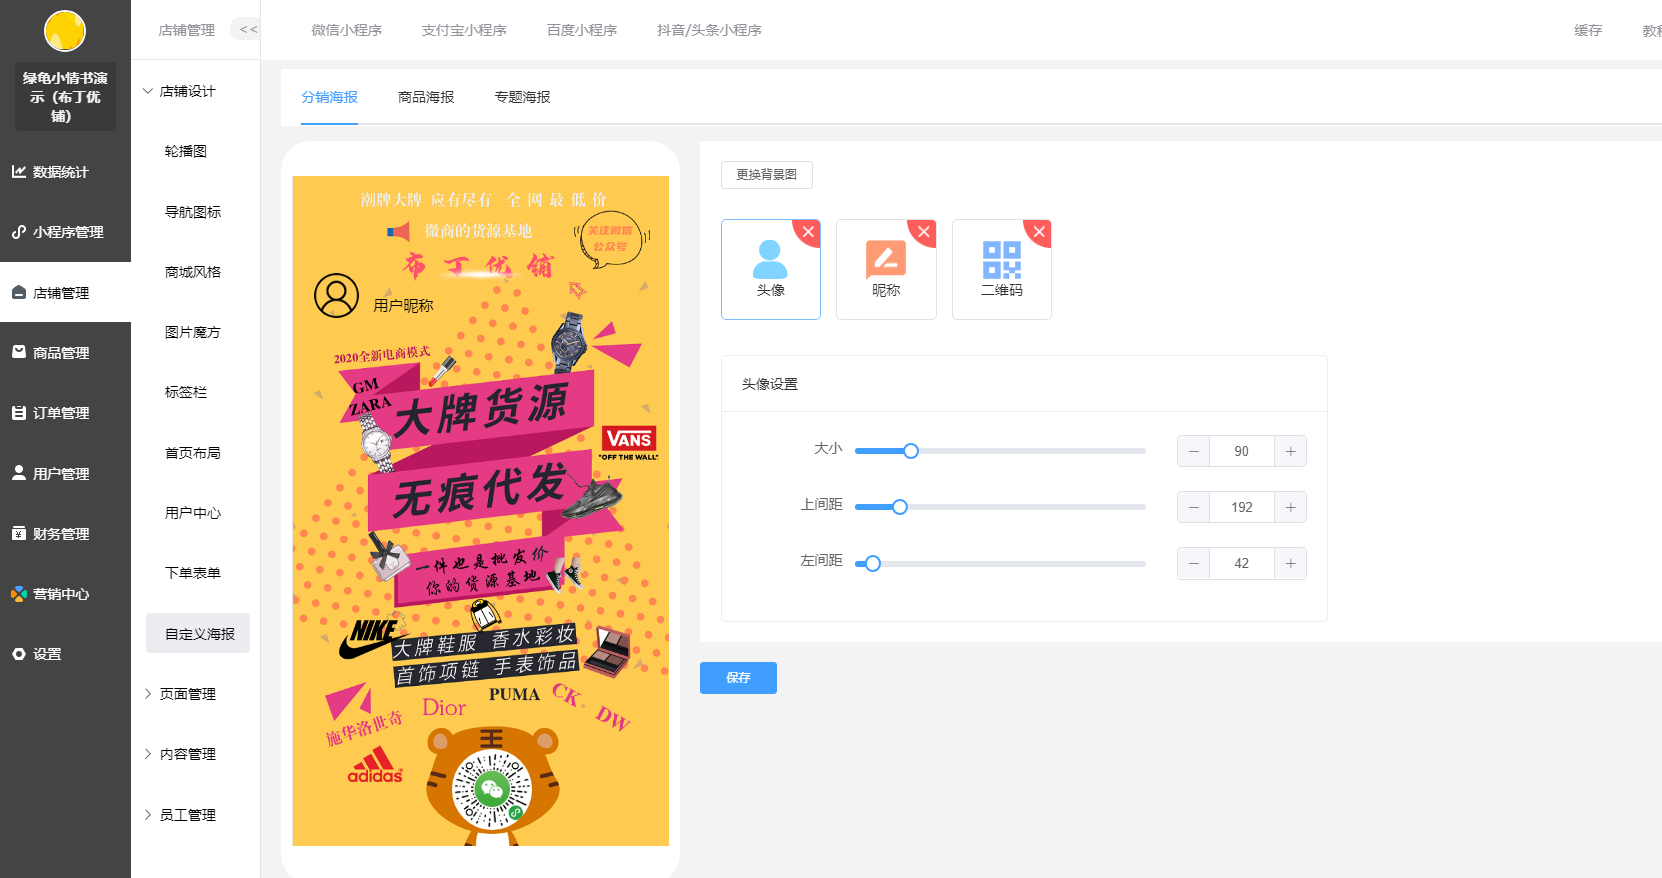Remove the 头像 element with the red X
The height and width of the screenshot is (878, 1662).
tap(808, 231)
